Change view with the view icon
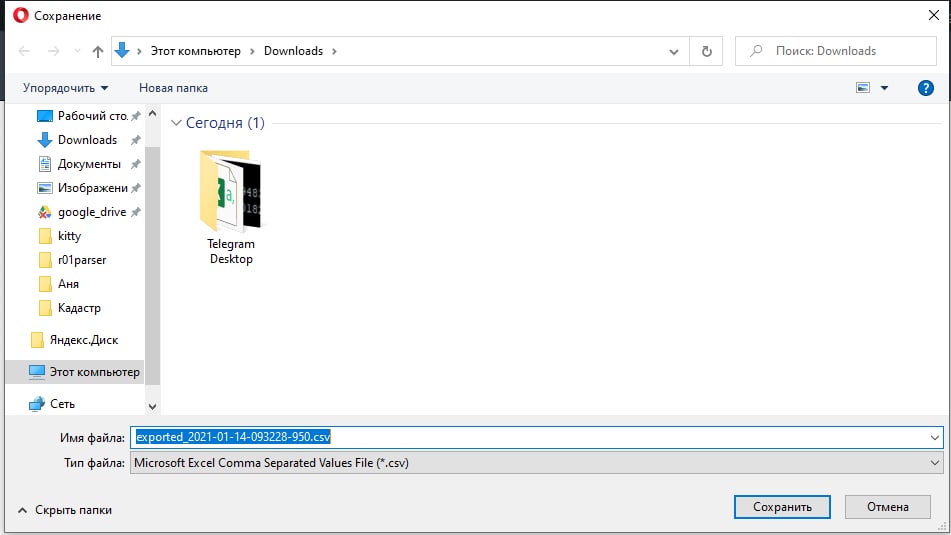The width and height of the screenshot is (951, 535). [x=863, y=88]
